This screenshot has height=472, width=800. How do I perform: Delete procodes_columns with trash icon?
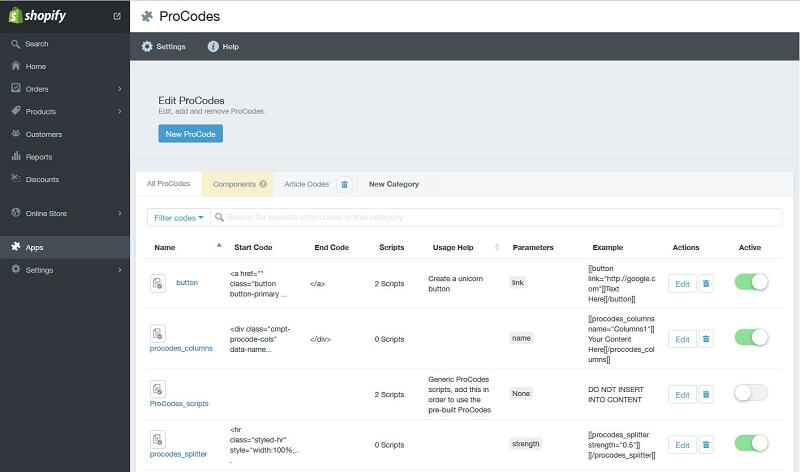click(x=706, y=339)
